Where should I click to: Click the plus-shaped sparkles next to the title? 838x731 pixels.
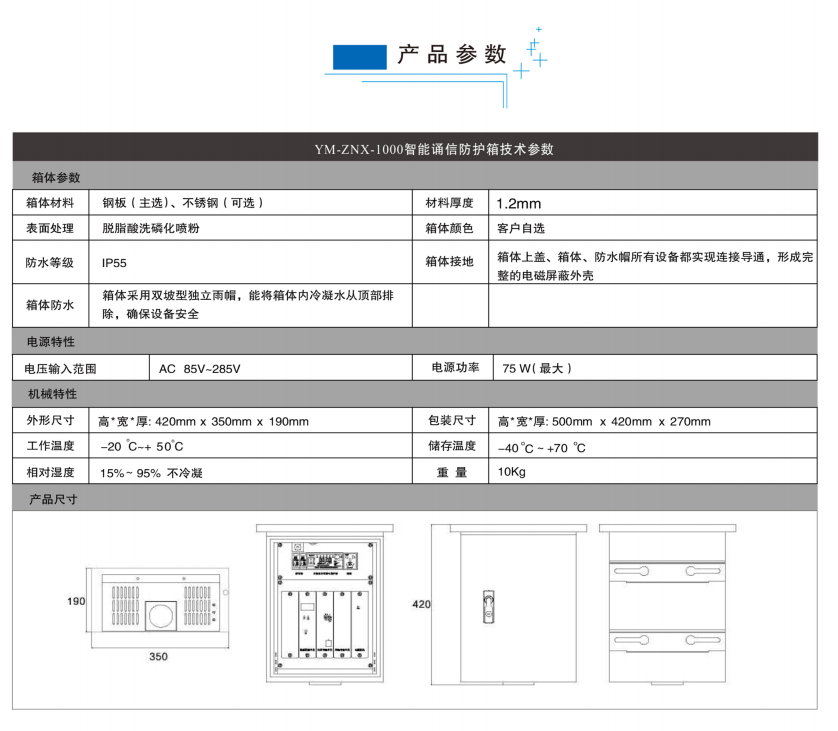tap(532, 54)
